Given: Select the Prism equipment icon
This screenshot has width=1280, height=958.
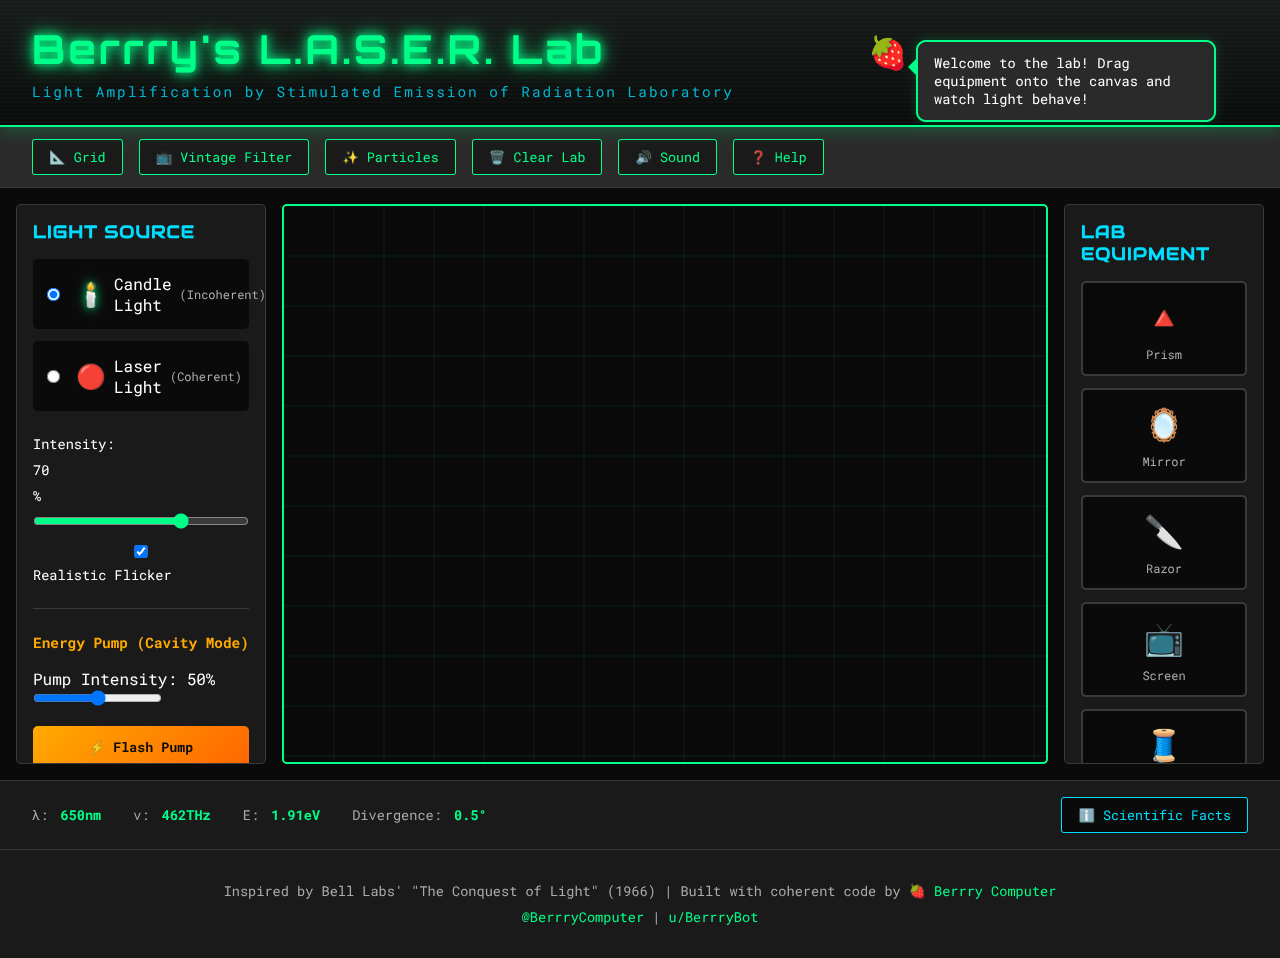Looking at the screenshot, I should (1163, 318).
